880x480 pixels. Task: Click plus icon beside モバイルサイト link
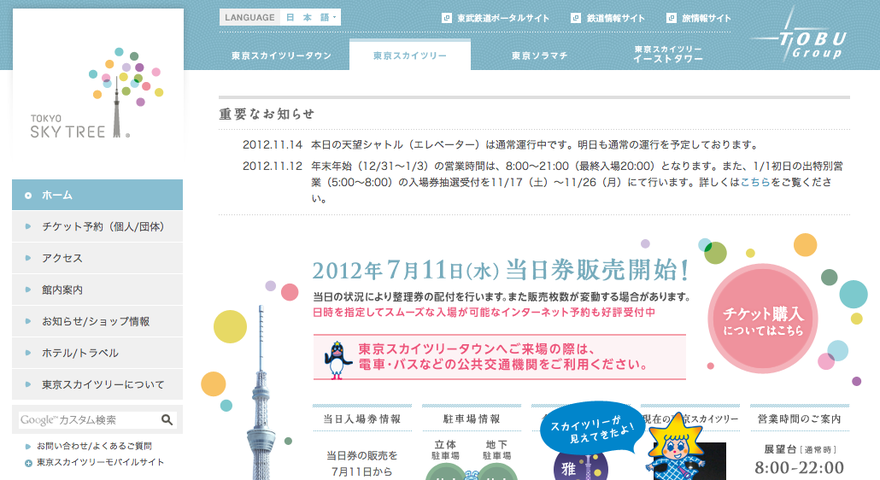28,463
